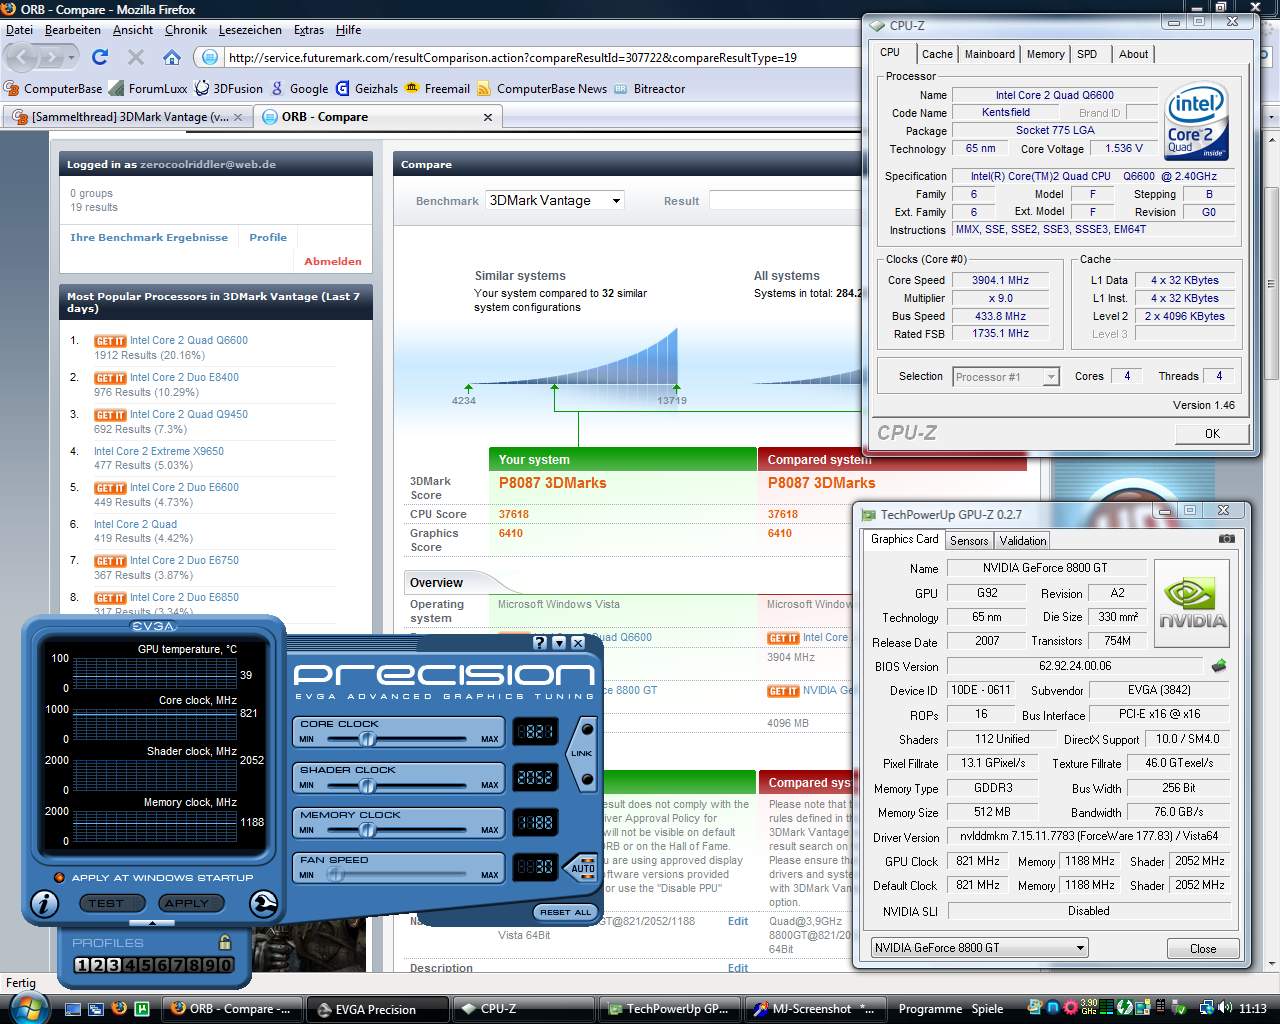Image resolution: width=1280 pixels, height=1024 pixels.
Task: Click the Result input field
Action: pos(784,201)
